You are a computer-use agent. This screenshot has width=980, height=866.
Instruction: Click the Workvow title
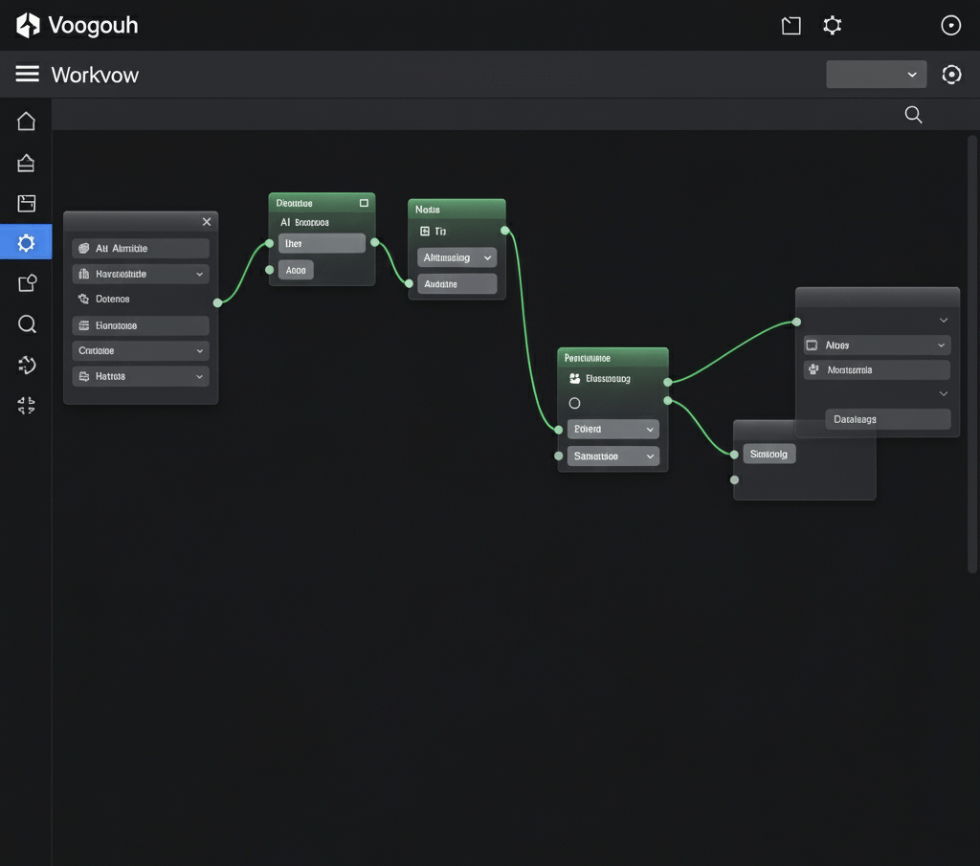tap(95, 75)
